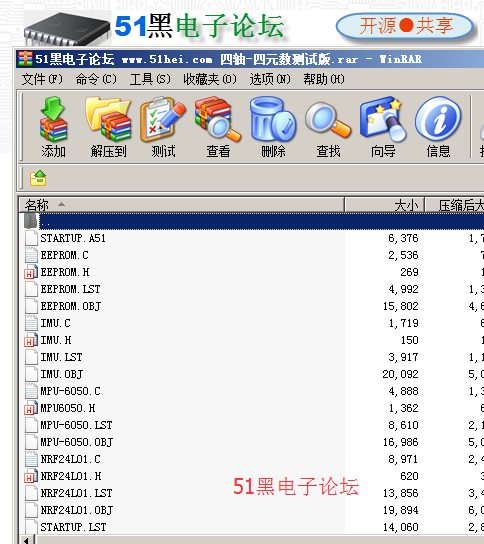This screenshot has width=484, height=544.
Task: Select the file IMU.OBJ
Action: [62, 374]
